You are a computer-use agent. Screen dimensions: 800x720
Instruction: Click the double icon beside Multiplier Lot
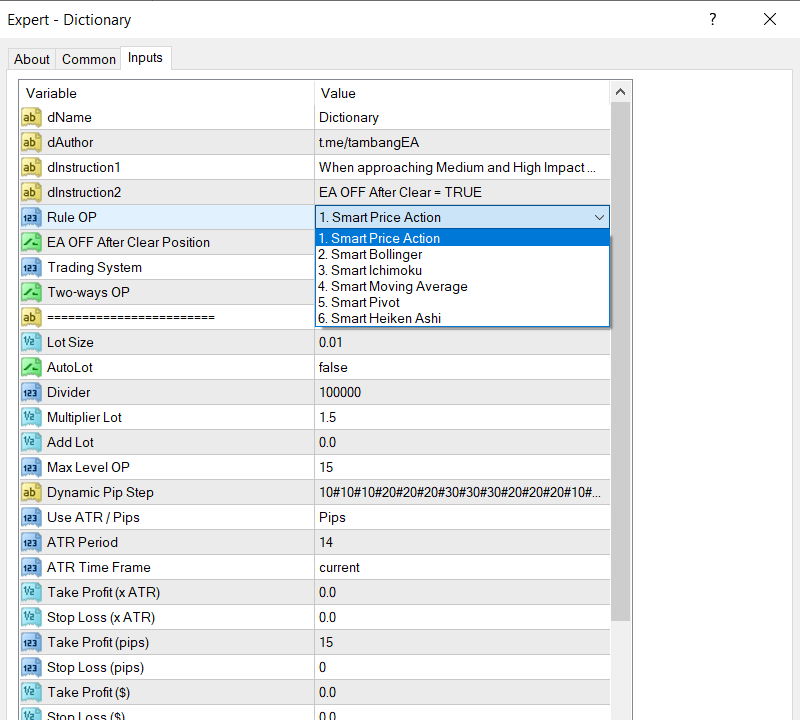coord(31,417)
